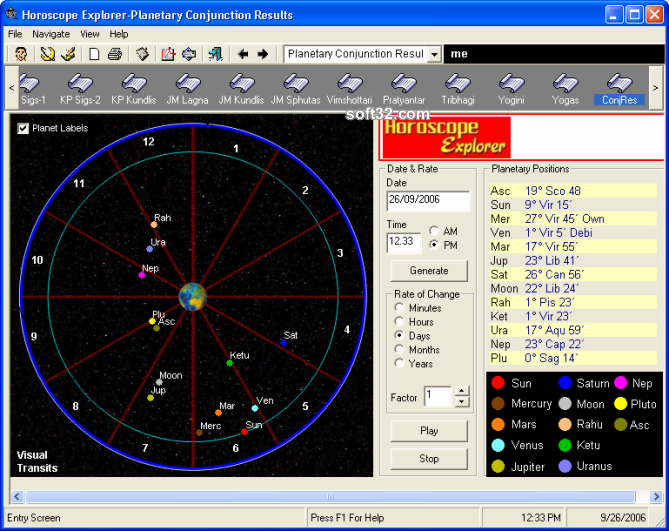The image size is (669, 531).
Task: Click the Sat planet marker on chart
Action: (284, 342)
